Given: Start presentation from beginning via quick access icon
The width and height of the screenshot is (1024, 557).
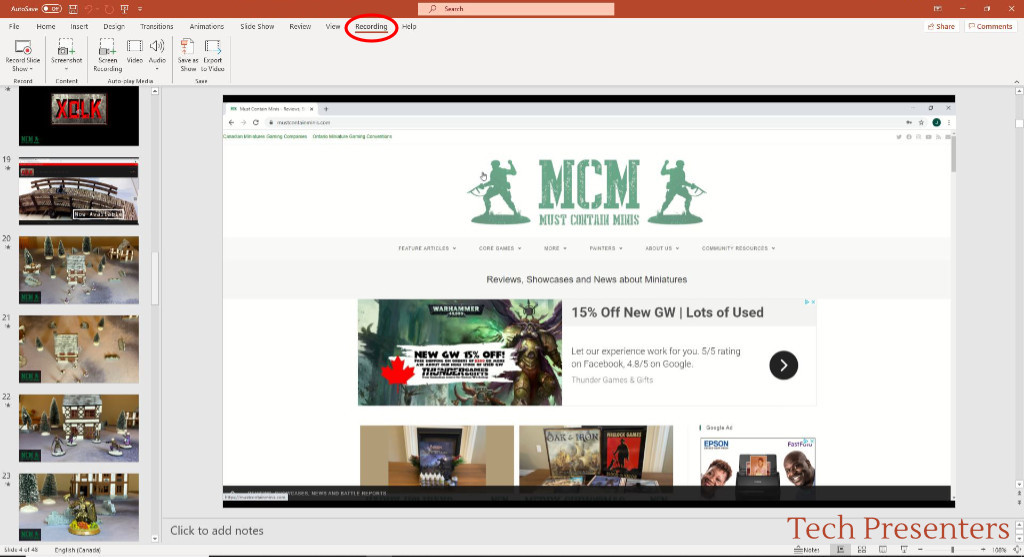Looking at the screenshot, I should click(x=125, y=8).
